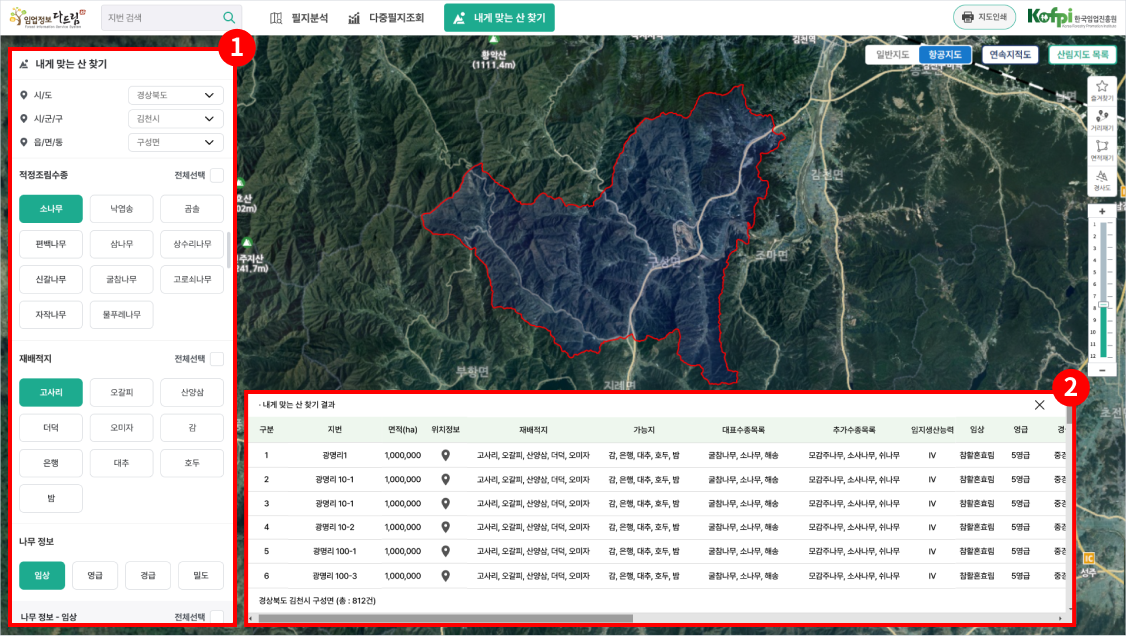Select the 거리재기 distance measure tool
The image size is (1126, 636).
point(1102,120)
